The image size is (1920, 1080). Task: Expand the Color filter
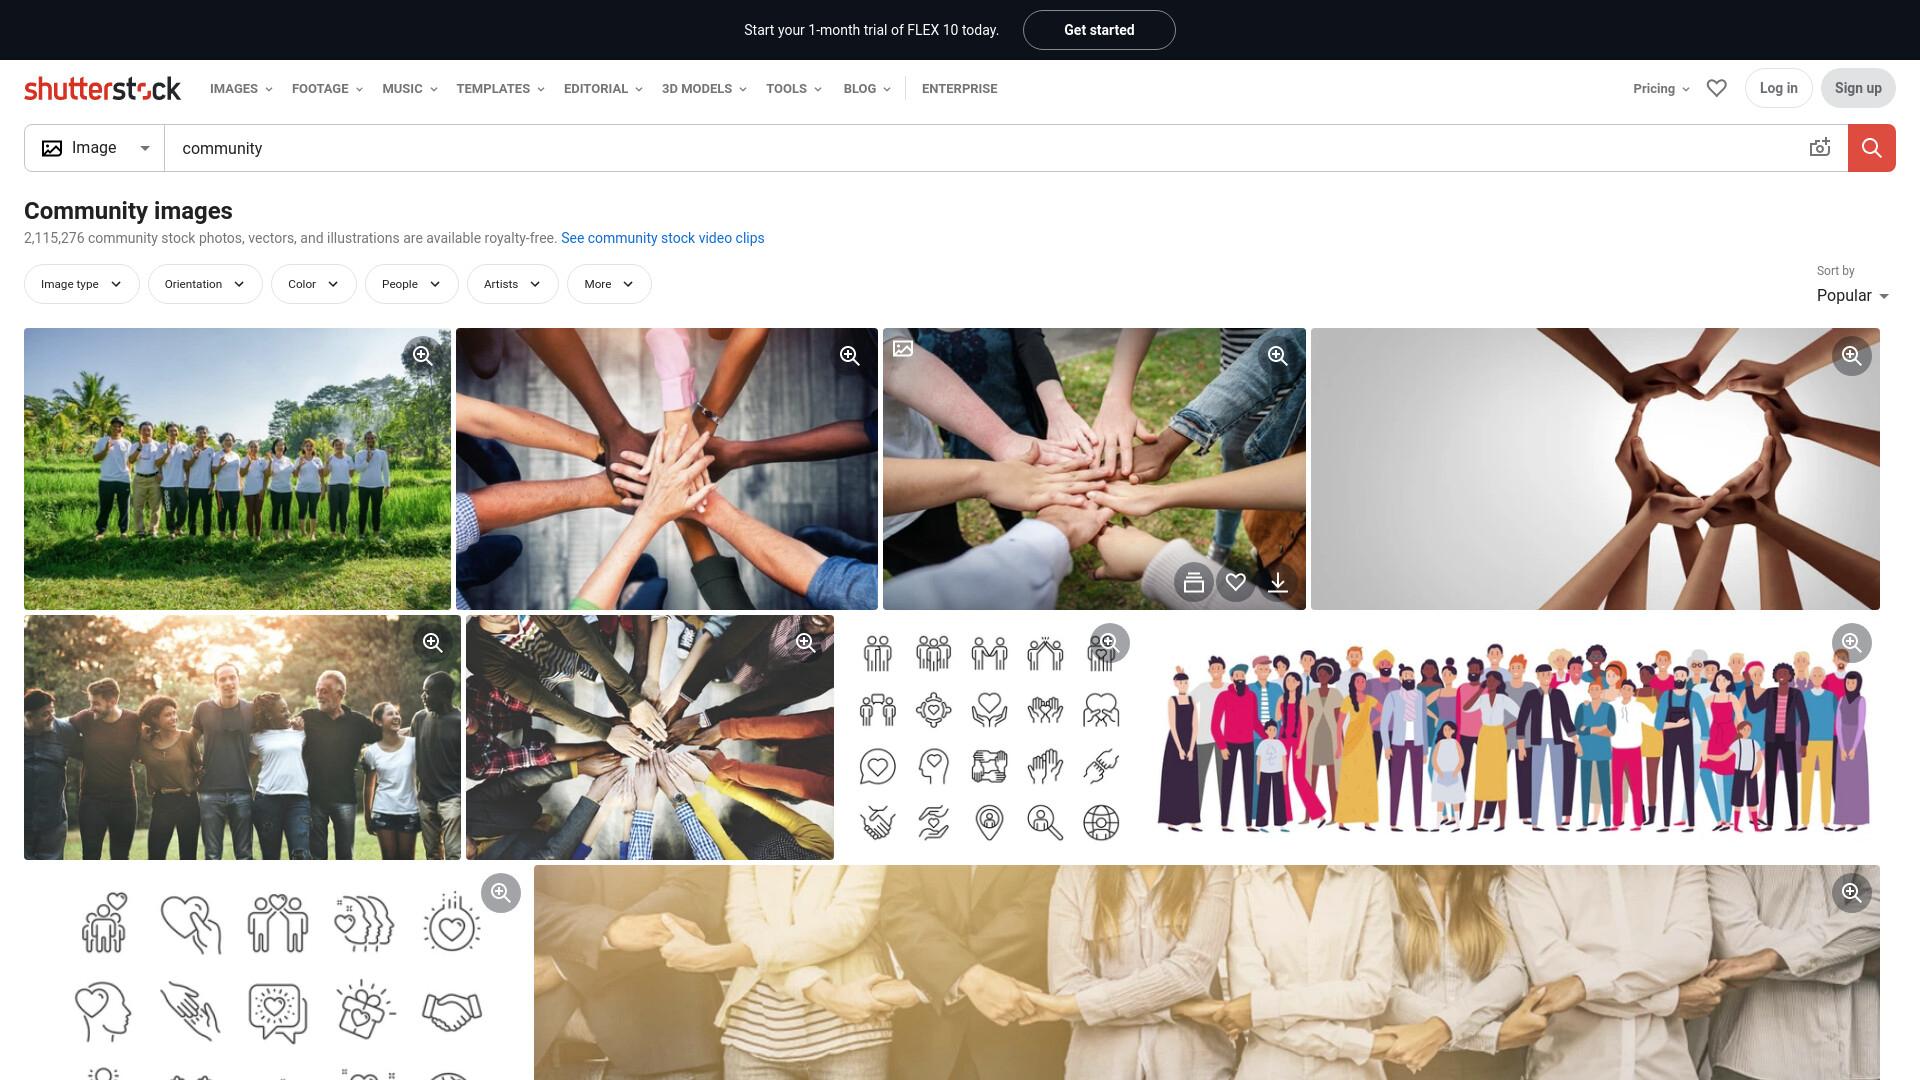(313, 284)
